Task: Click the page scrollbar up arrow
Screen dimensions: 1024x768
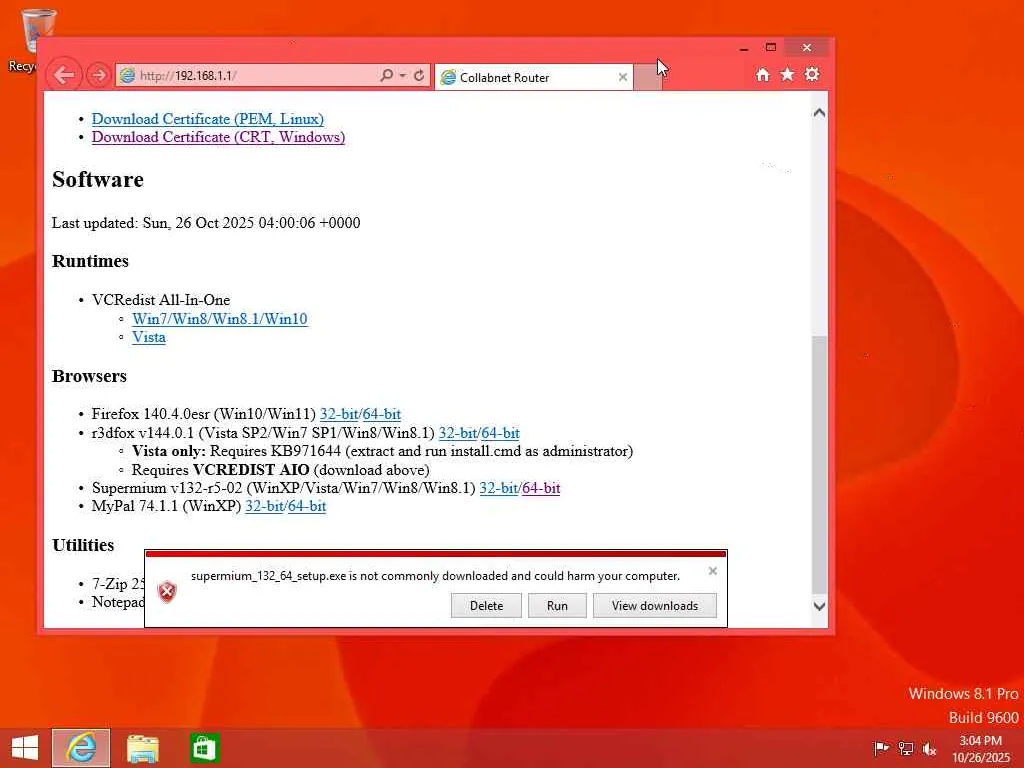Action: [x=819, y=113]
